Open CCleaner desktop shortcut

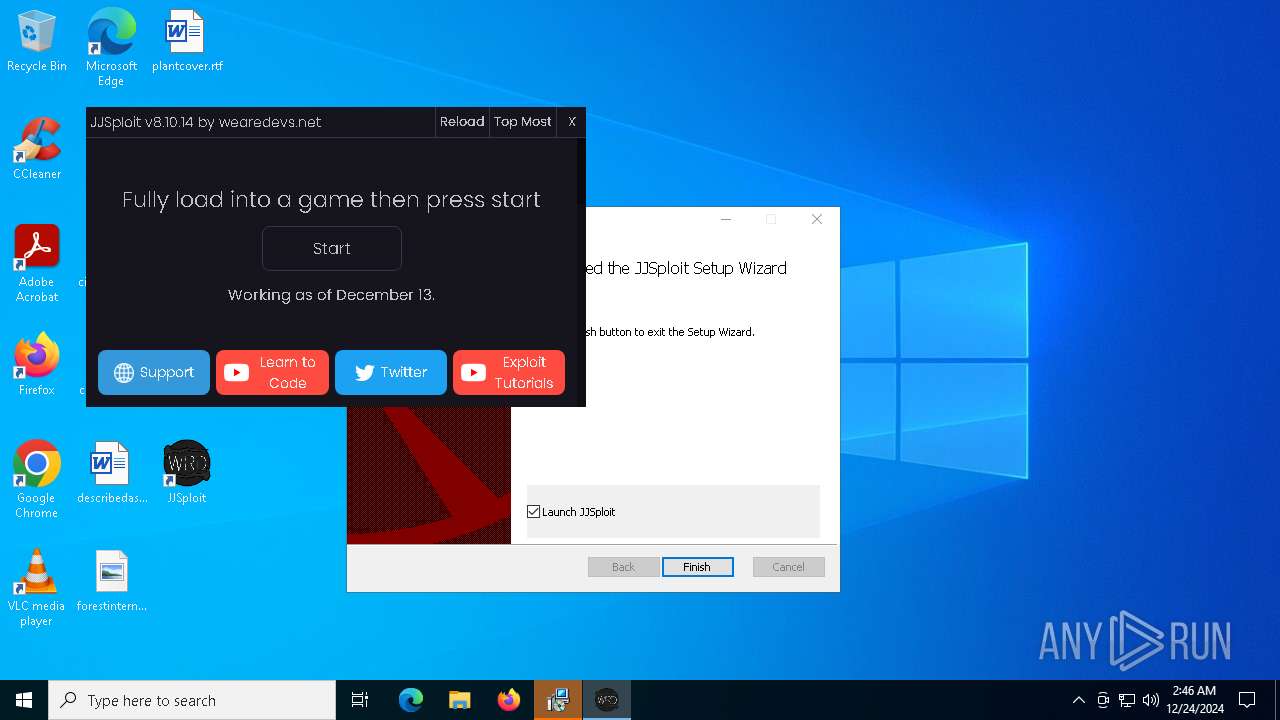(37, 149)
